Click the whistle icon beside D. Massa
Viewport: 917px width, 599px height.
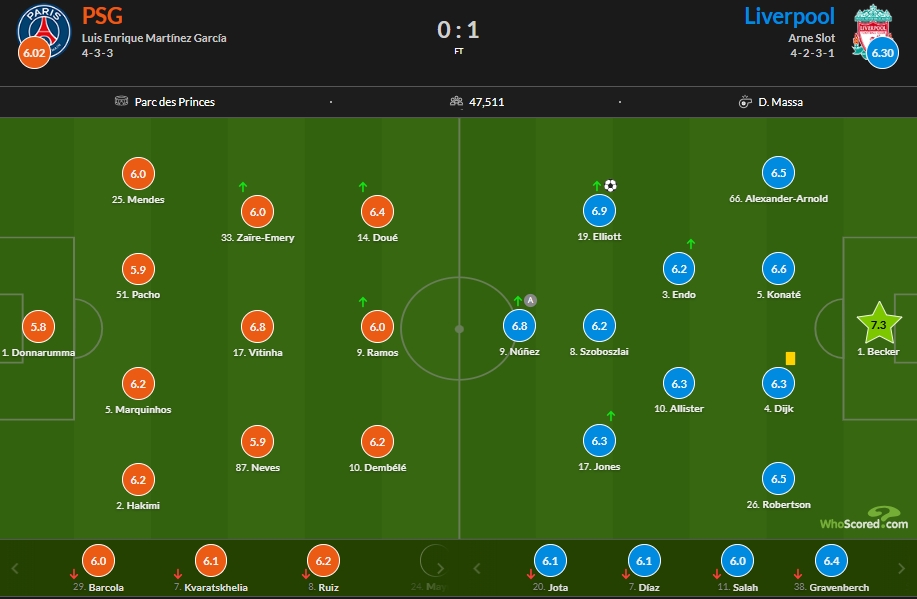pyautogui.click(x=745, y=101)
